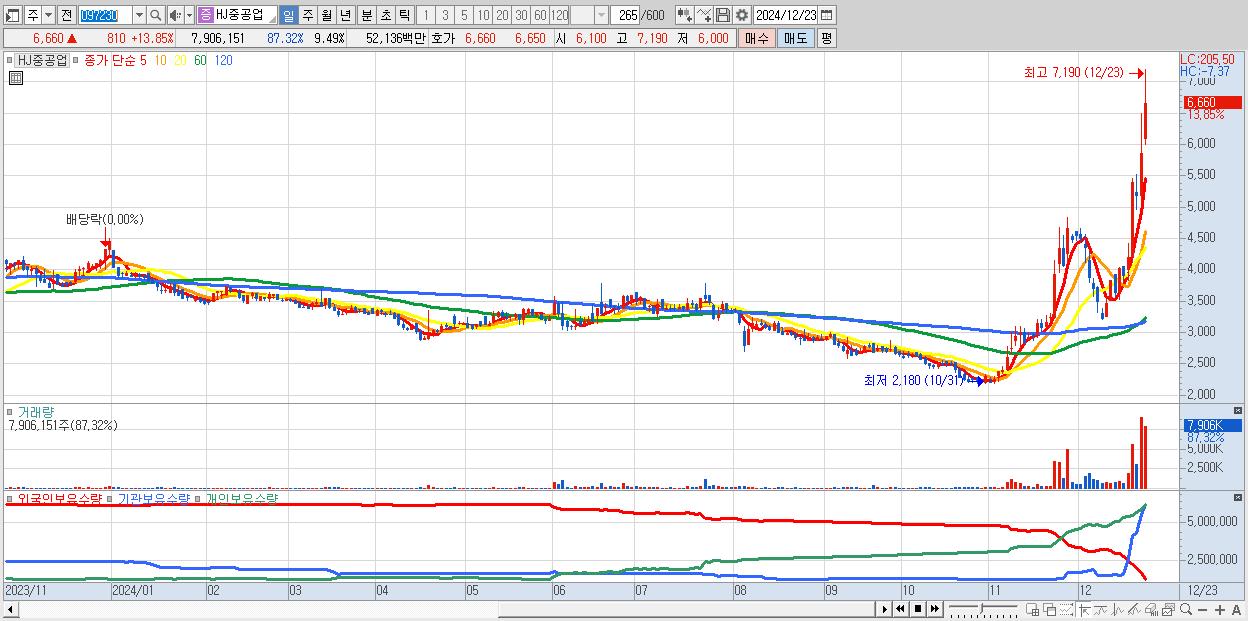The height and width of the screenshot is (621, 1248).
Task: Click the 매수 buy button
Action: 757,38
